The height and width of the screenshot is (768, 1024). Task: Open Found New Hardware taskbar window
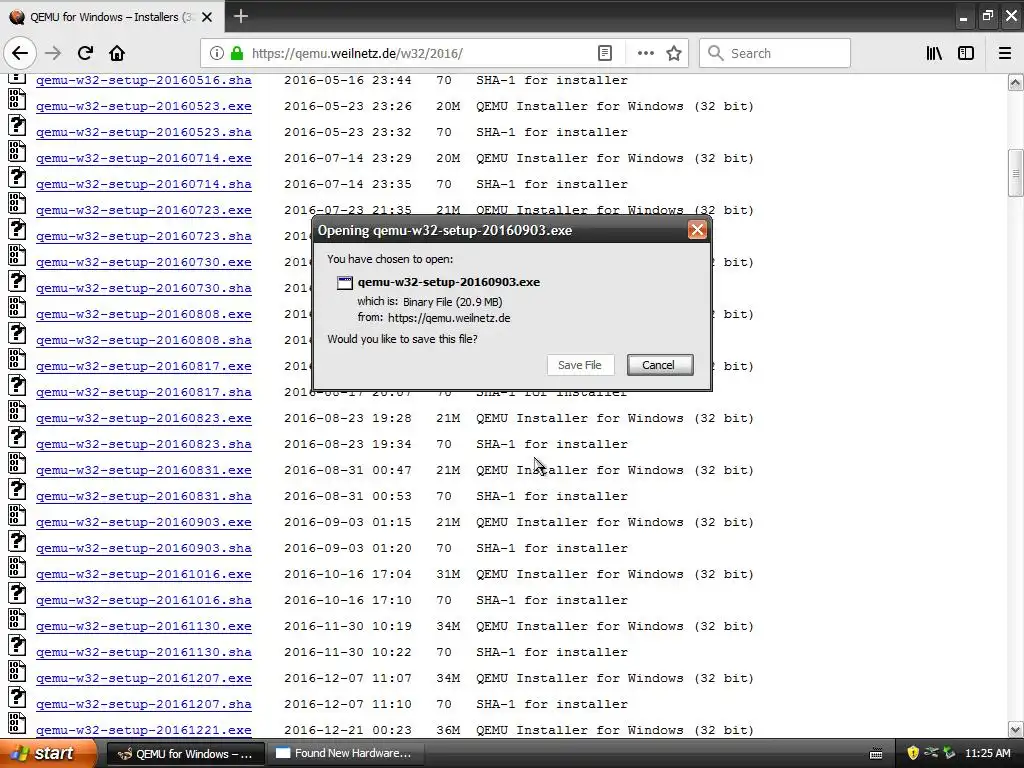click(346, 754)
